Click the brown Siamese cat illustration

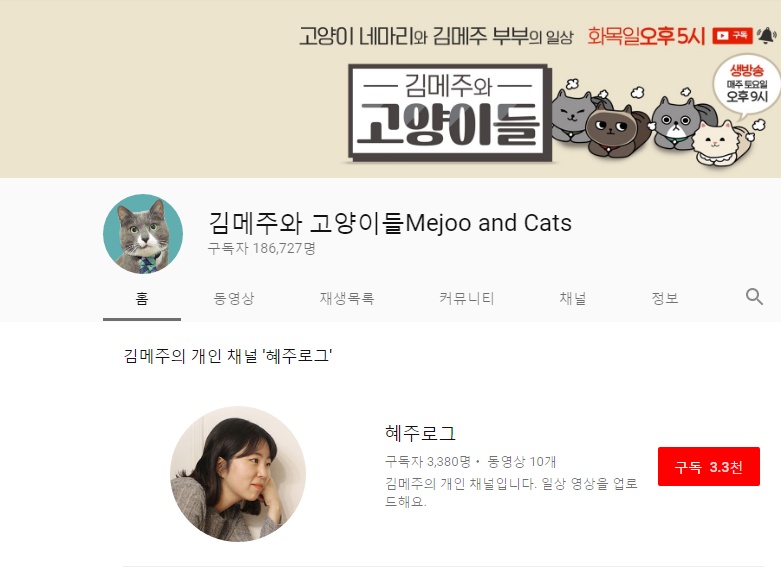(616, 128)
